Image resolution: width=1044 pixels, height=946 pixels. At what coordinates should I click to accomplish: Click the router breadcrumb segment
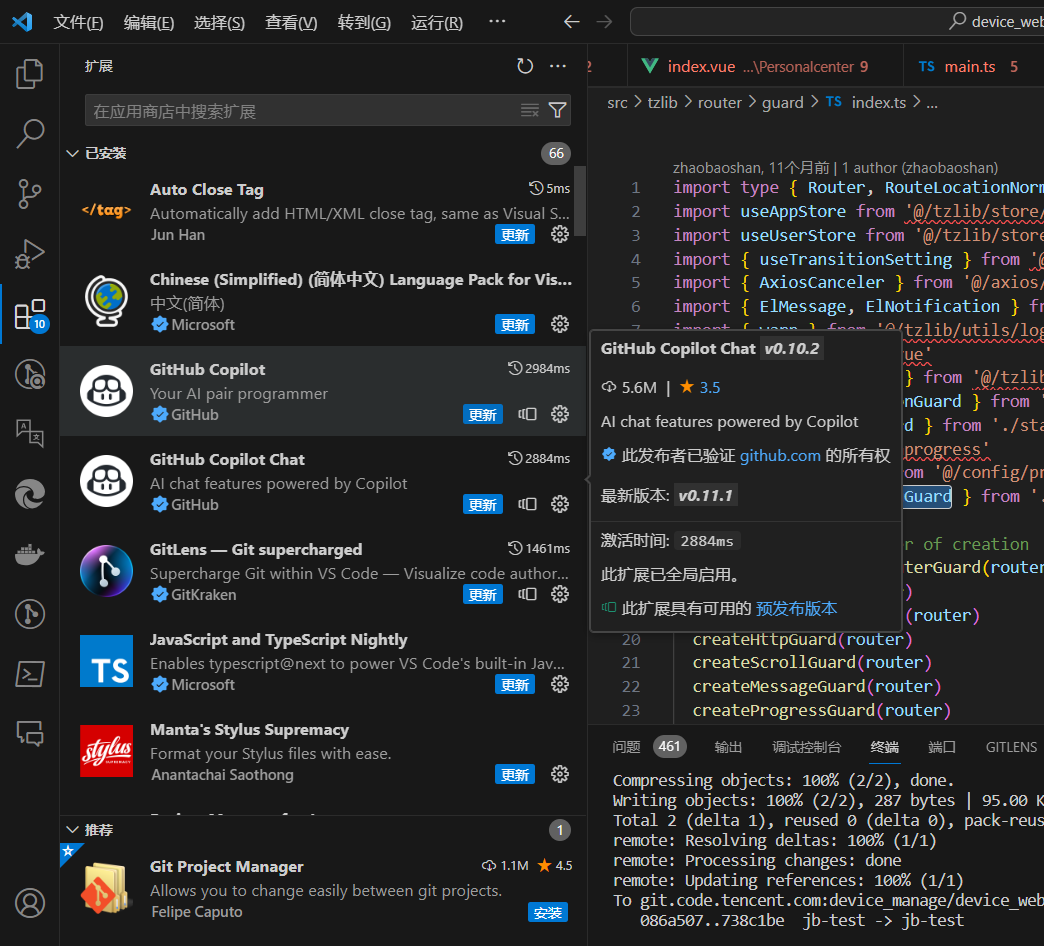pyautogui.click(x=719, y=103)
